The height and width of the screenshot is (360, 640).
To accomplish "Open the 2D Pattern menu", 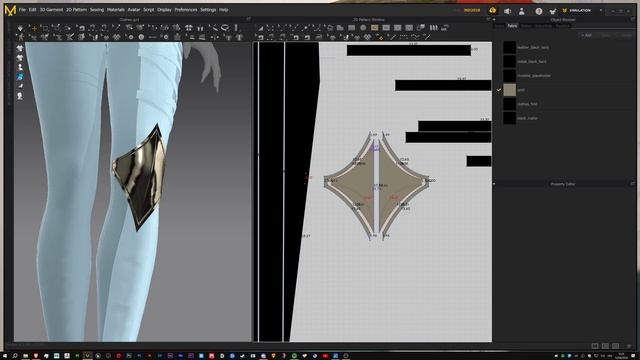I will tap(76, 10).
